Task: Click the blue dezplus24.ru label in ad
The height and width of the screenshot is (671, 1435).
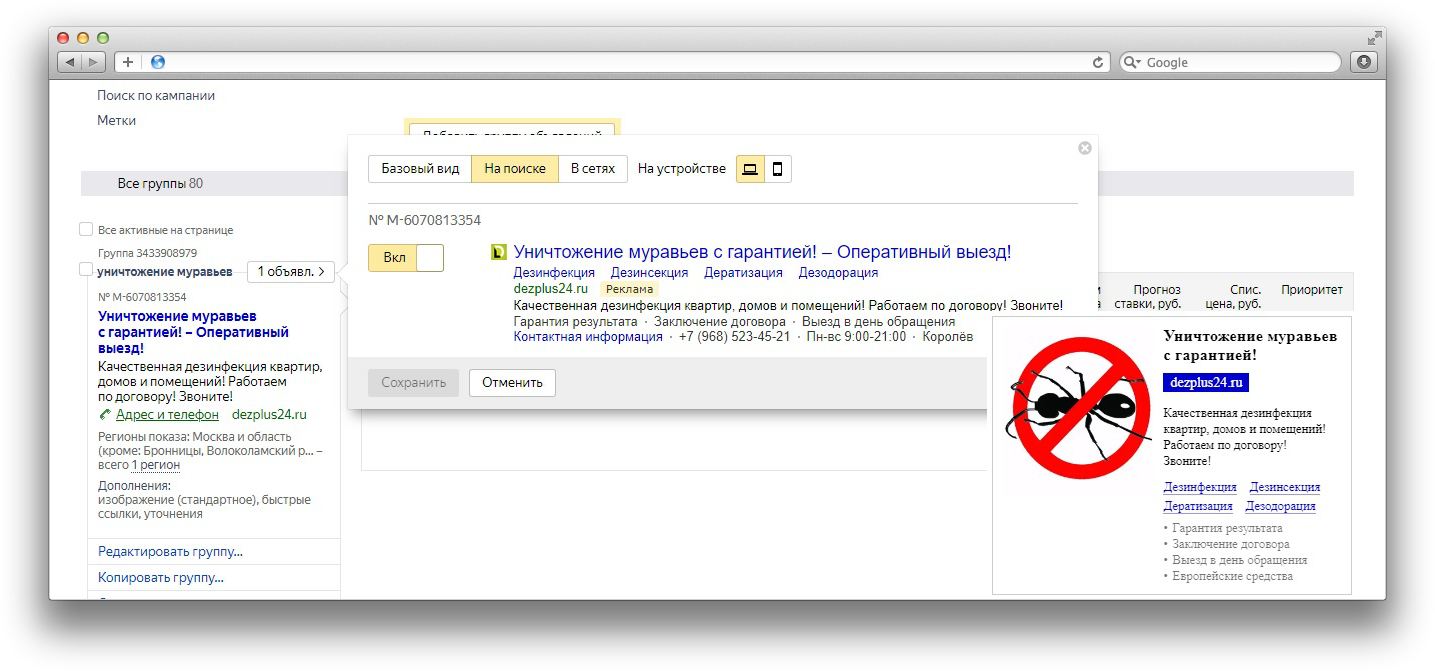Action: coord(1206,382)
